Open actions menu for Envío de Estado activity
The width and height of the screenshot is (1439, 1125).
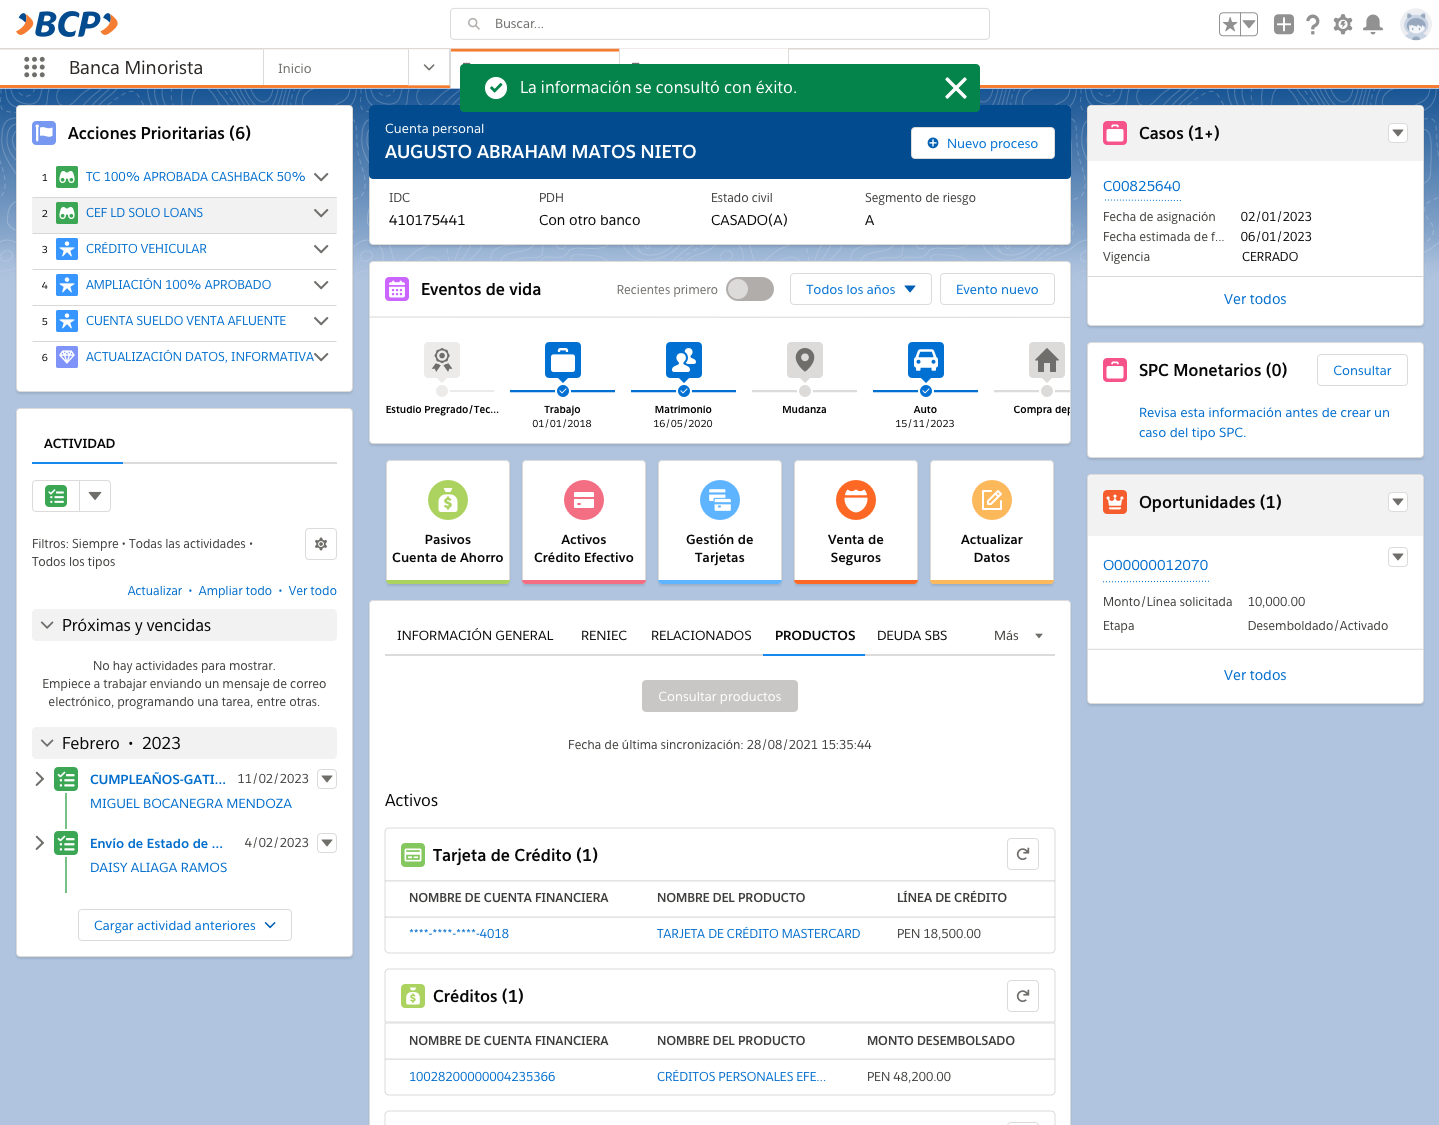(x=327, y=843)
